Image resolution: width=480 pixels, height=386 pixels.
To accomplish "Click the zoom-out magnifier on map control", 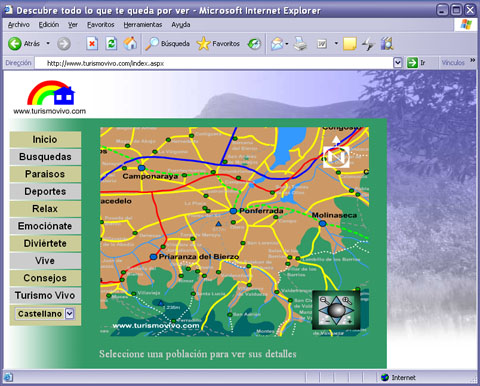I will tap(324, 300).
